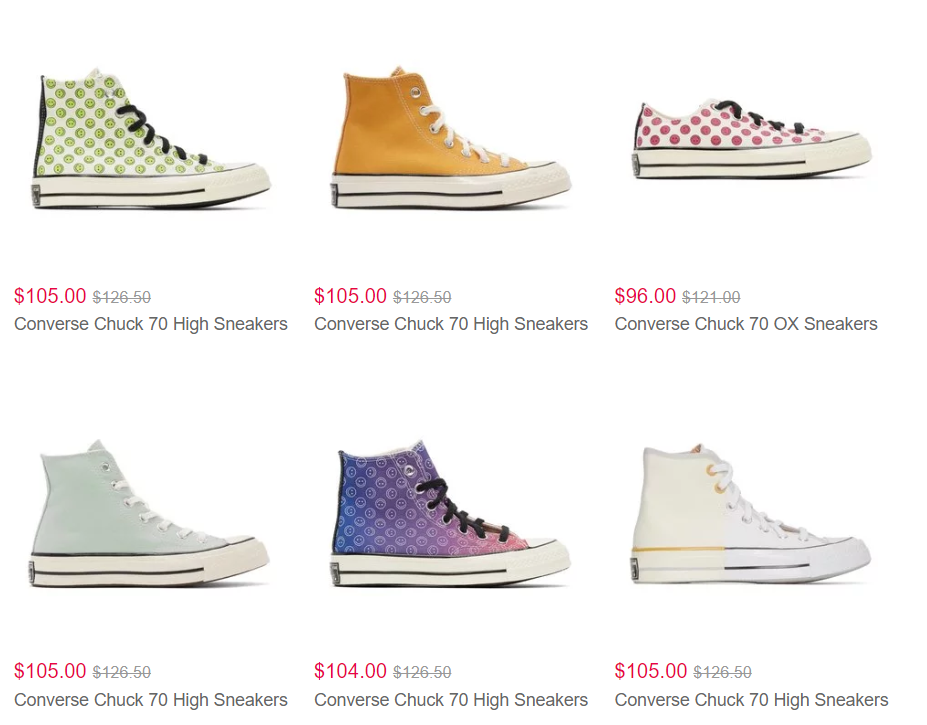Click $105.00 price under white cream sneaker
This screenshot has height=725, width=927.
point(651,671)
